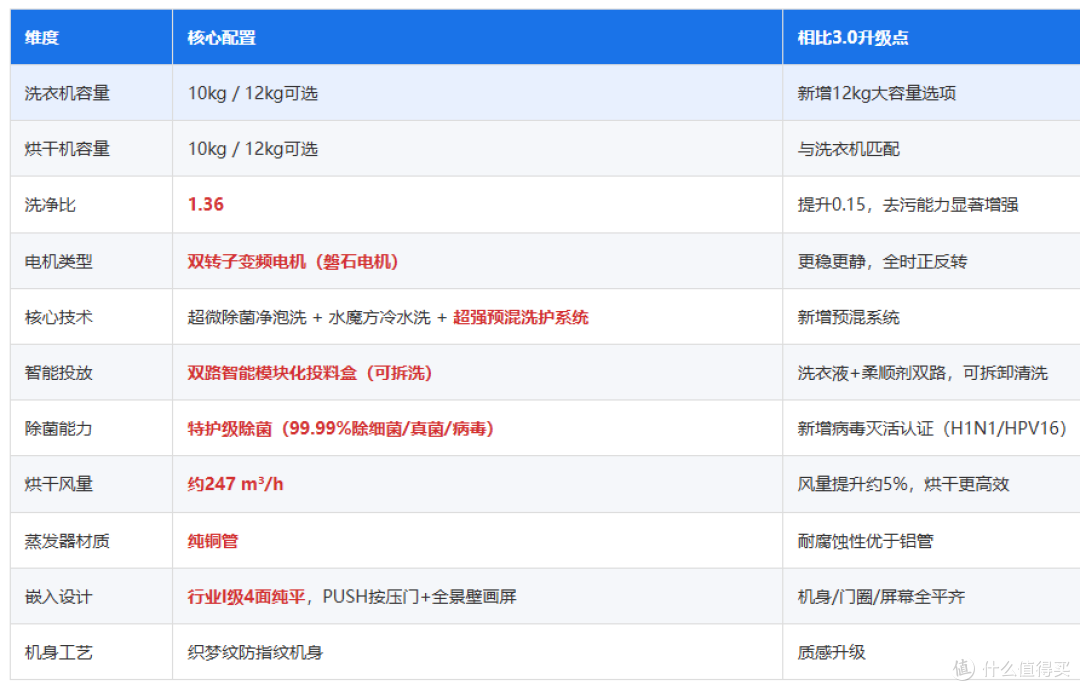Select the 电机类型 row label
1080x691 pixels.
pos(59,261)
